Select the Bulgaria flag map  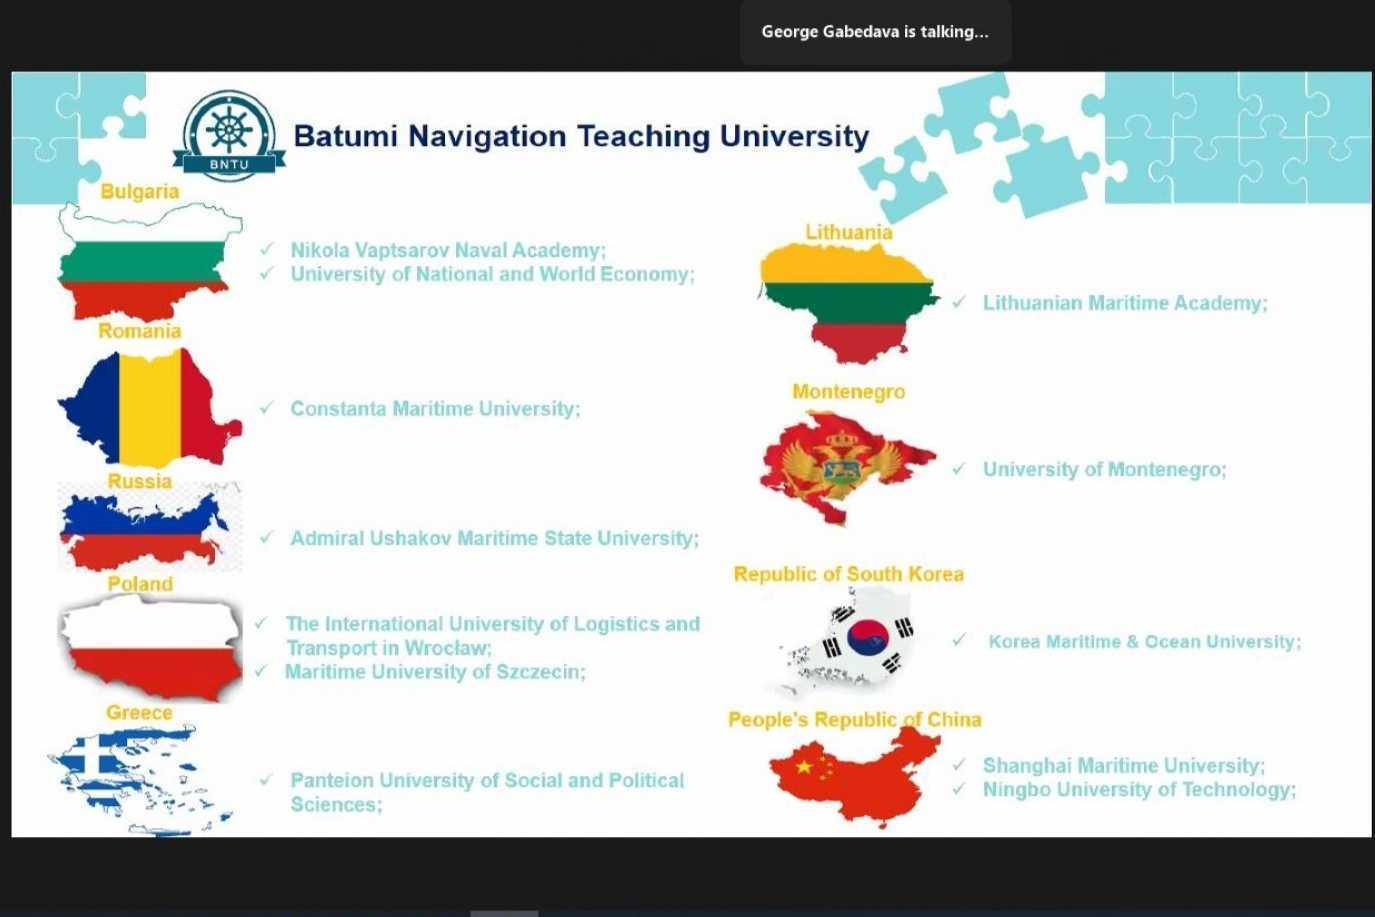150,261
